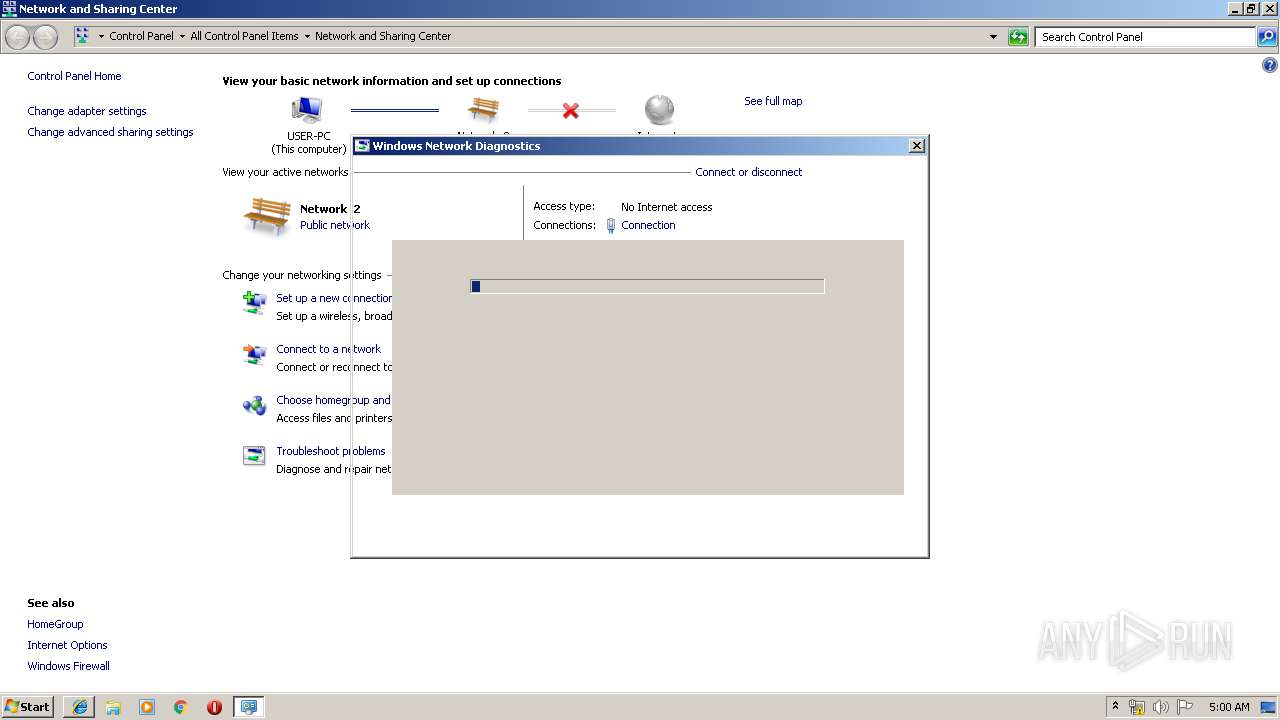
Task: Click the Troubleshoot problems icon
Action: (255, 456)
